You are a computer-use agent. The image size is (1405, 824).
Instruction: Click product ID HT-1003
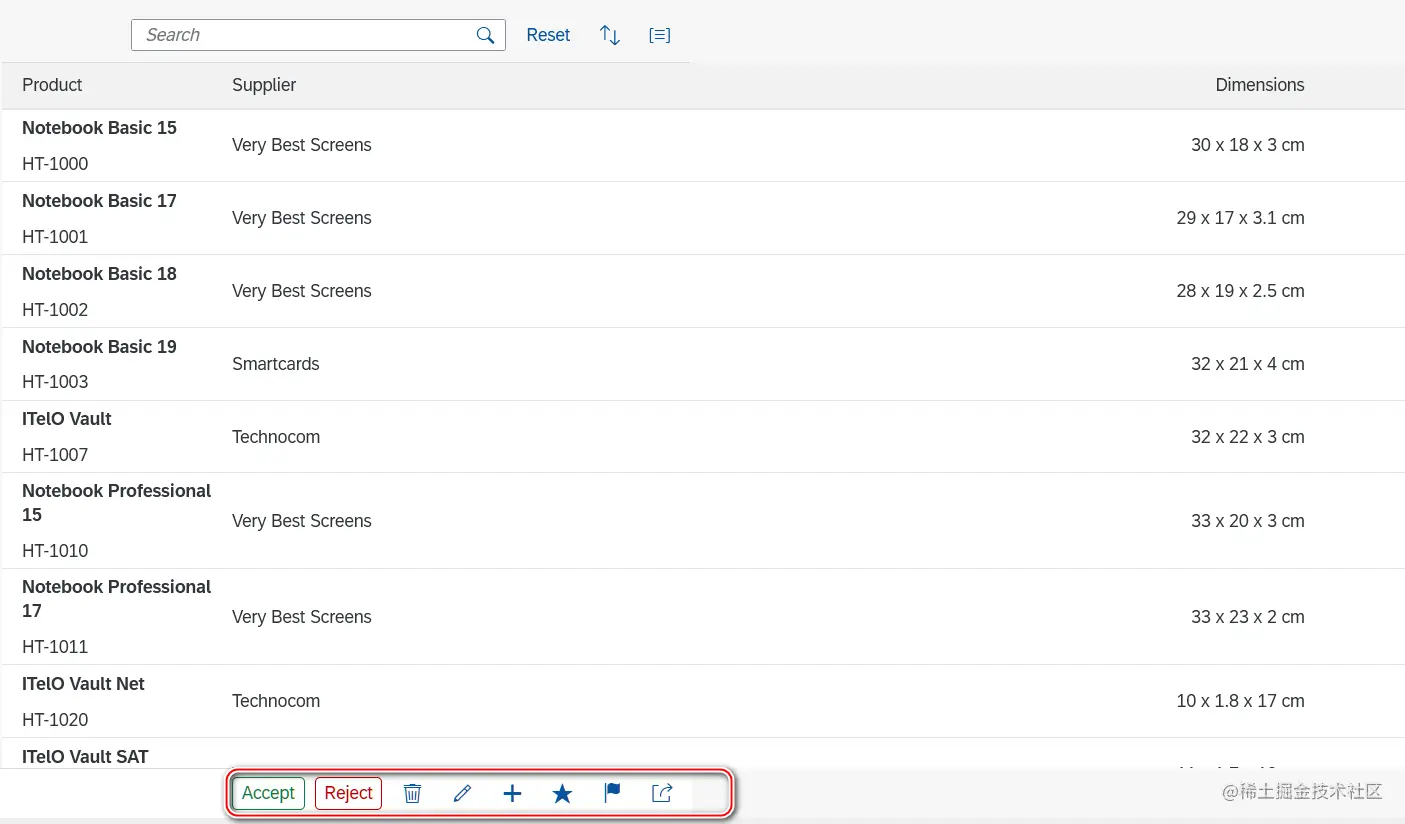coord(55,382)
